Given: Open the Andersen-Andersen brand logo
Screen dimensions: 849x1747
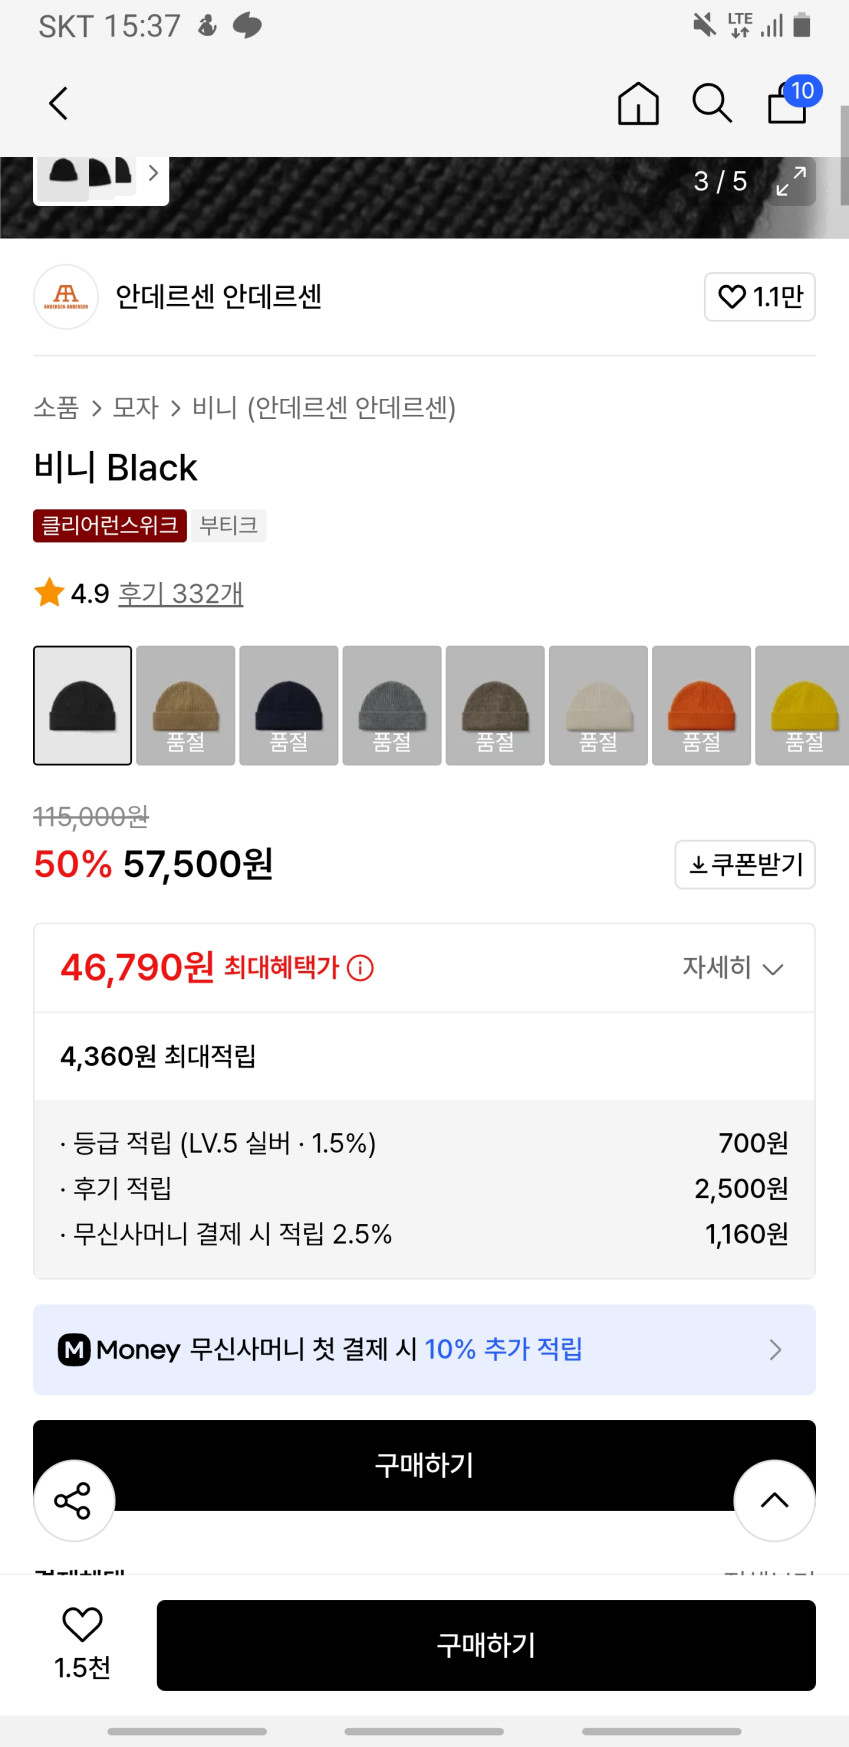Looking at the screenshot, I should click(x=66, y=297).
